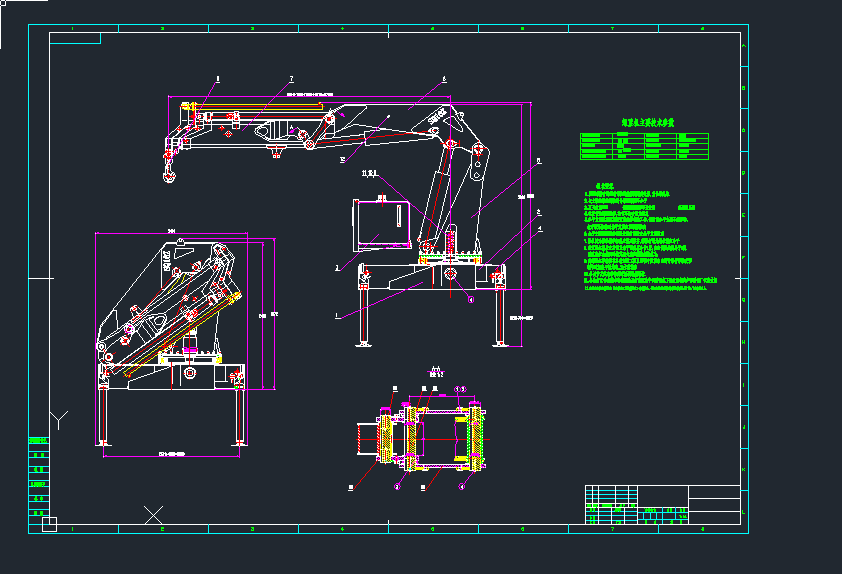
Task: Click the small square at frame's bottom-left corner
Action: (50, 523)
